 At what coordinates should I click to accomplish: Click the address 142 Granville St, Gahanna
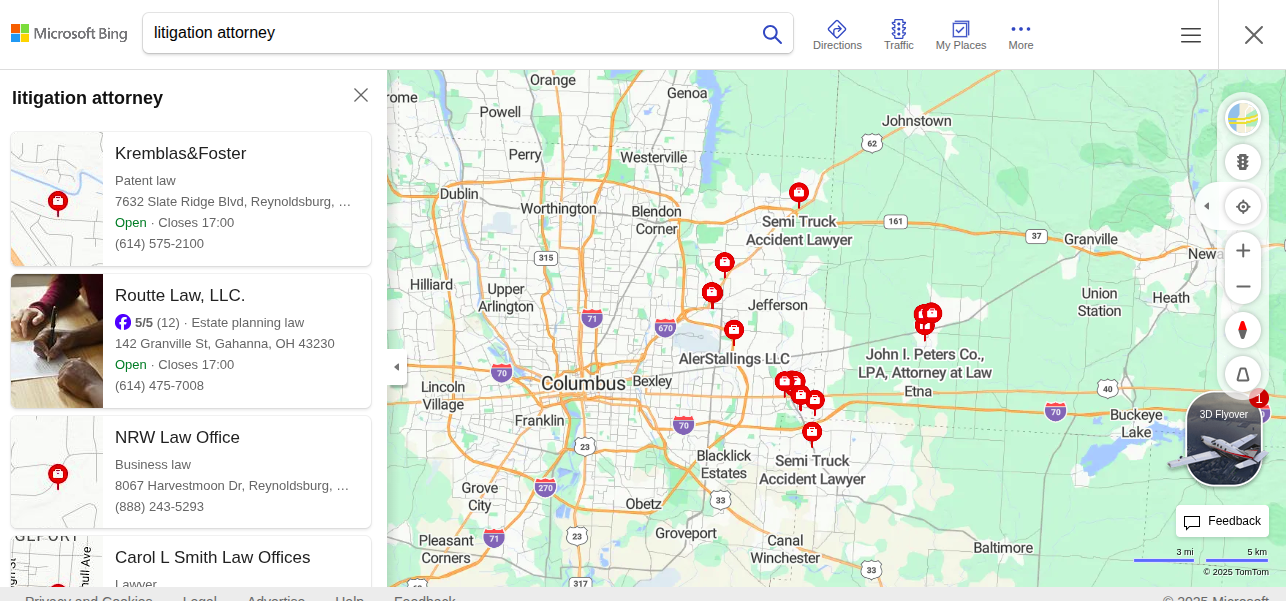coord(225,343)
